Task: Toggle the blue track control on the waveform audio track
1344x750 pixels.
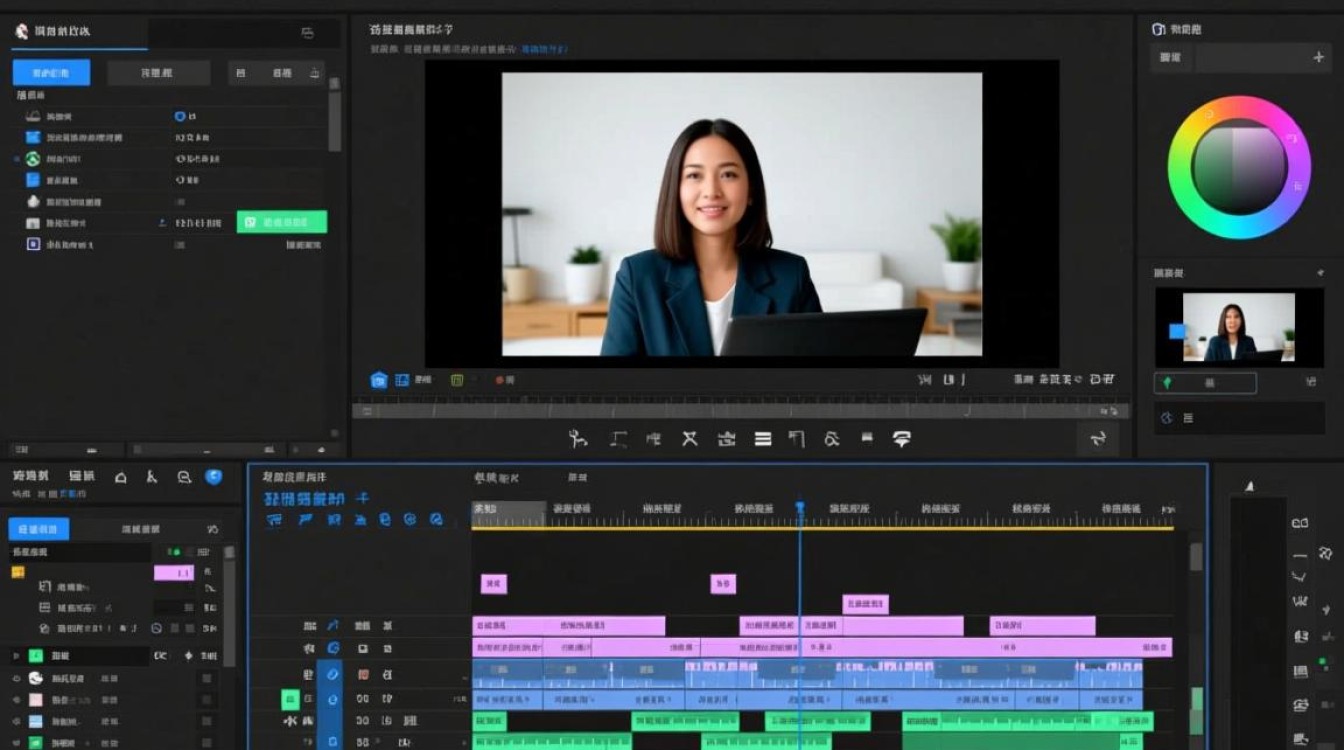Action: pyautogui.click(x=333, y=675)
